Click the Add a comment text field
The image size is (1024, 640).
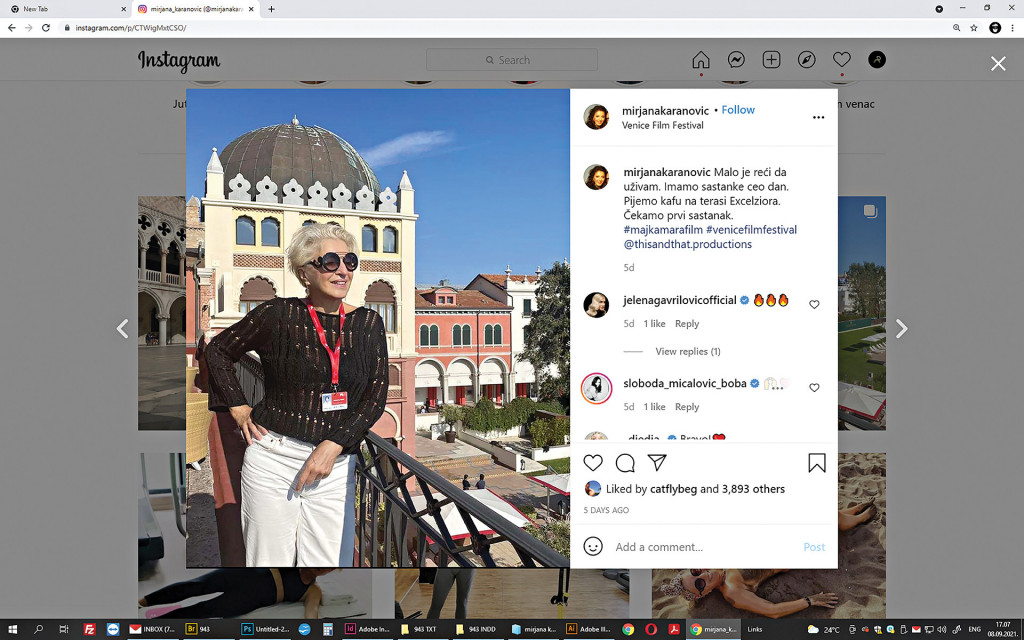(x=700, y=547)
